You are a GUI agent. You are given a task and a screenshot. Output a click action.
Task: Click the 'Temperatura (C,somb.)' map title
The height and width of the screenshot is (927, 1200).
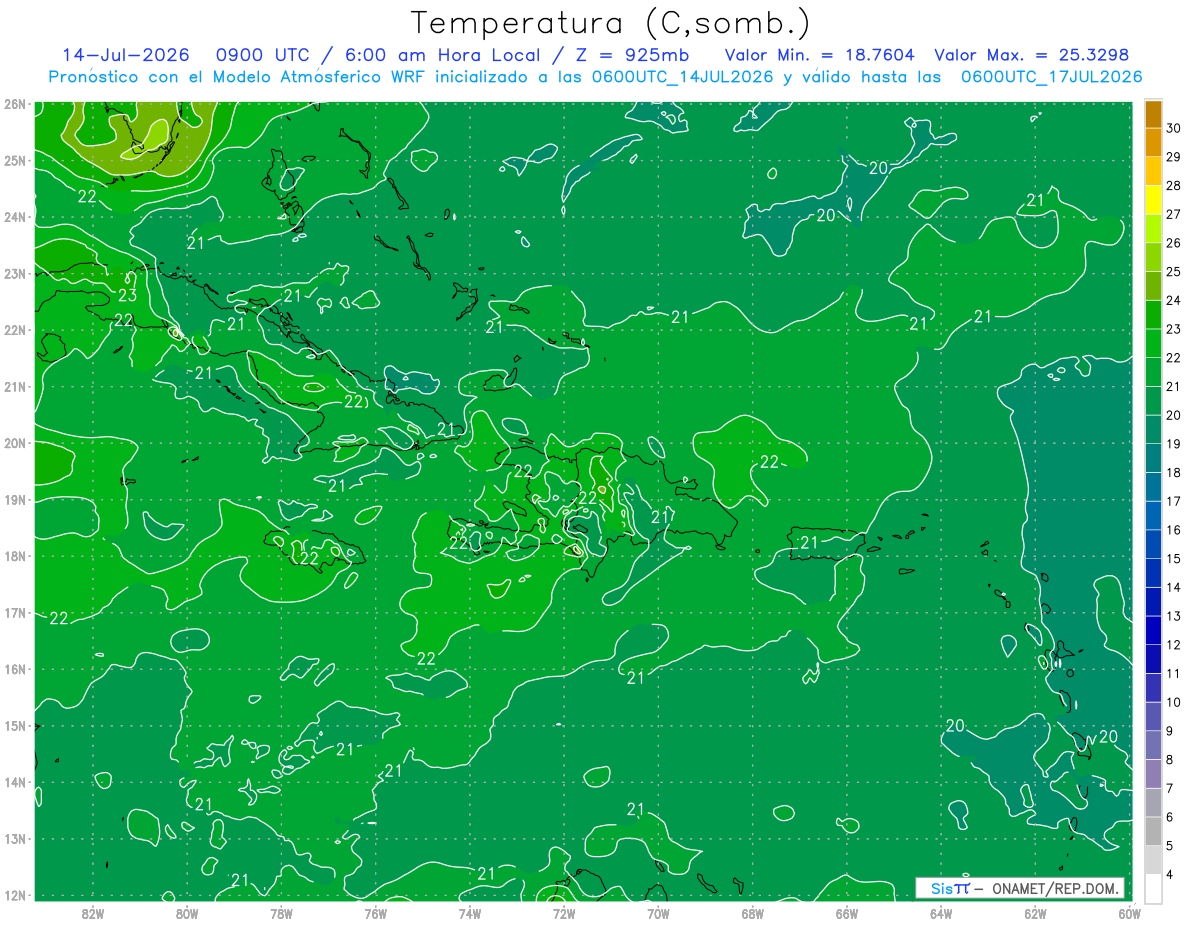(610, 22)
